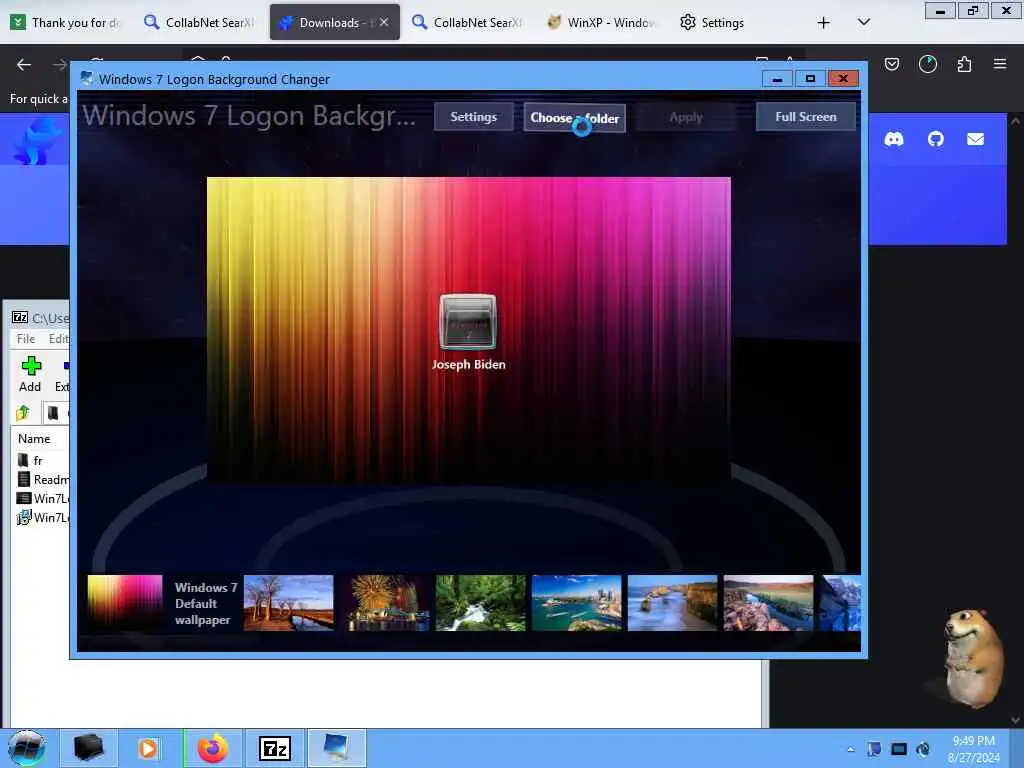Click the volume speaker tray icon
Screen dimensions: 1024x768
(923, 749)
